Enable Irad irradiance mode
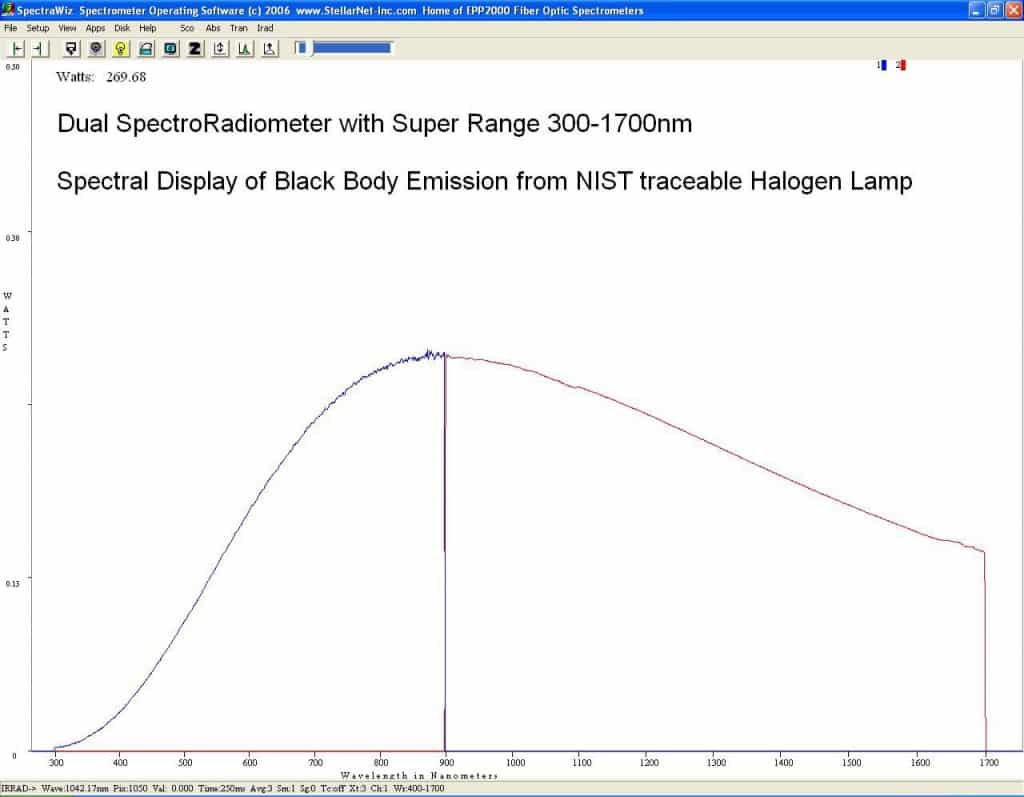 pyautogui.click(x=265, y=28)
